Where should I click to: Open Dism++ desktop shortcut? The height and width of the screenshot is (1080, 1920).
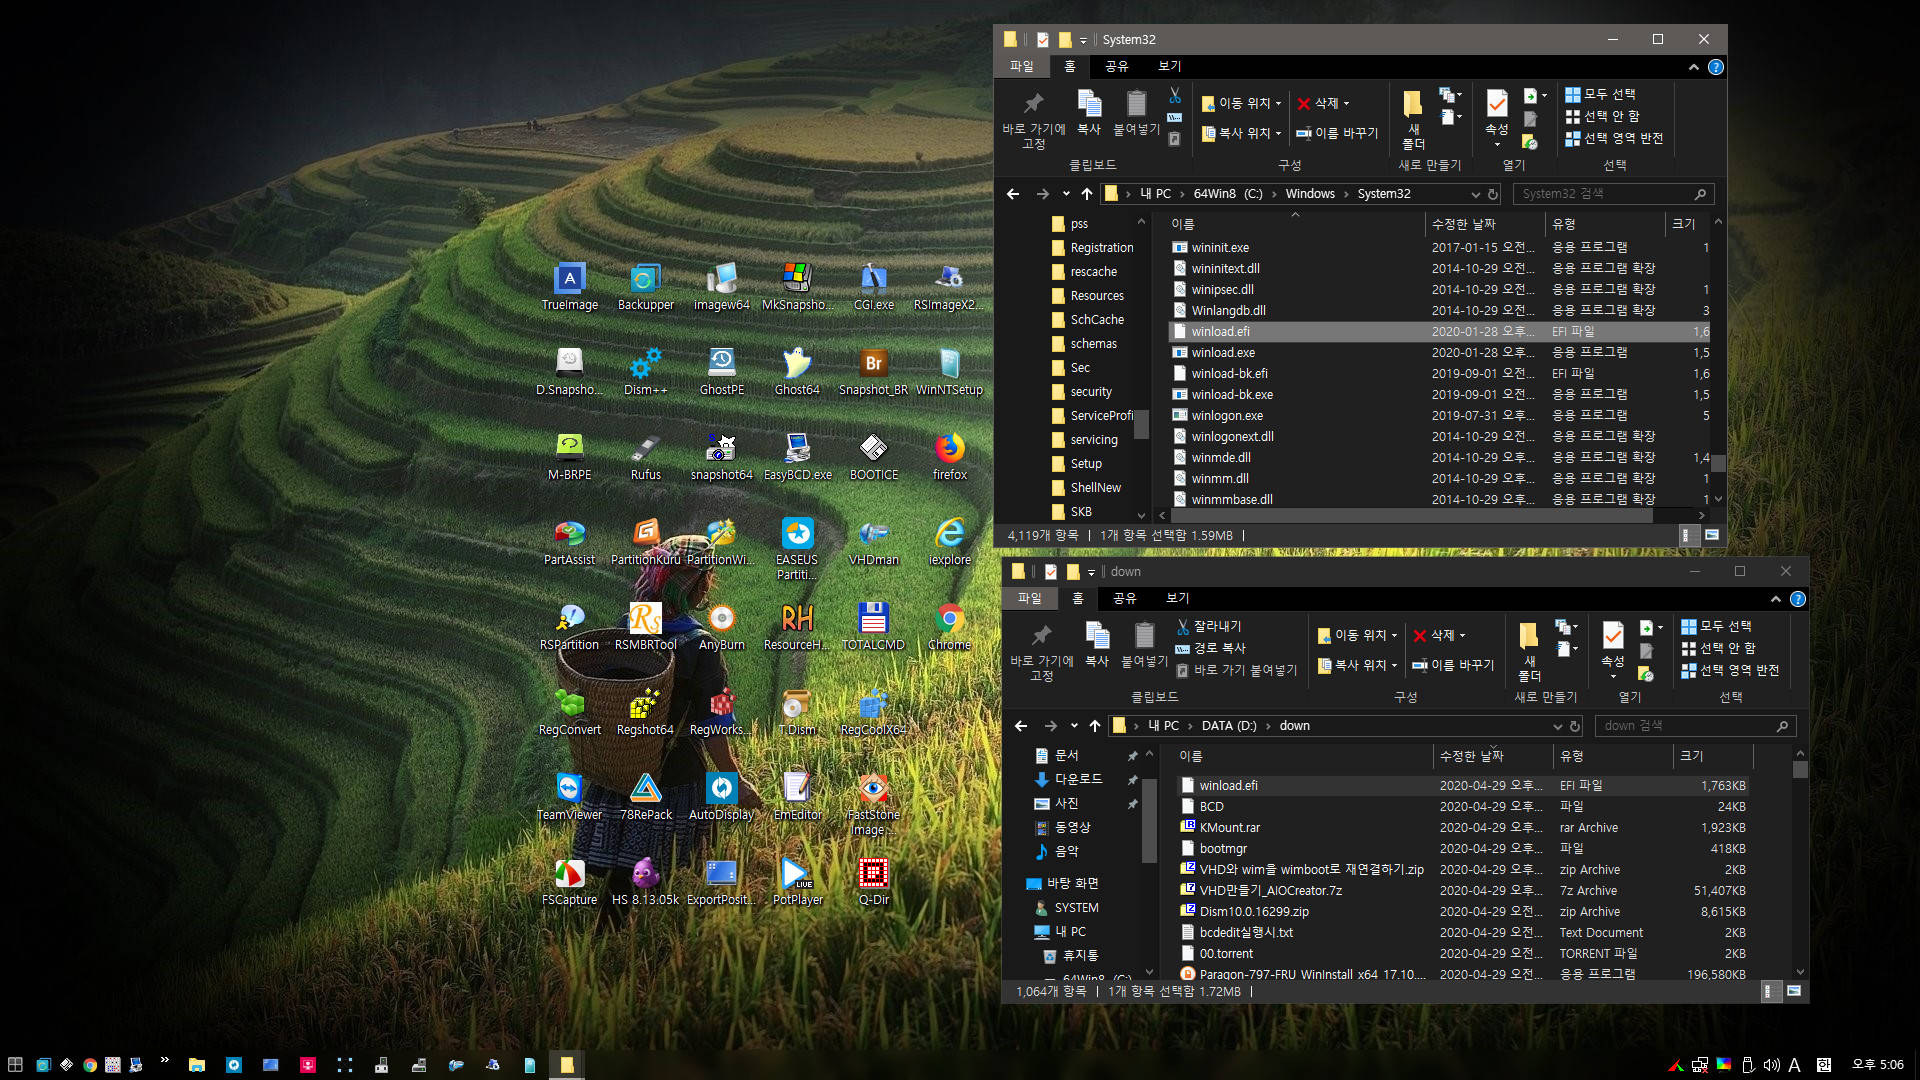645,372
